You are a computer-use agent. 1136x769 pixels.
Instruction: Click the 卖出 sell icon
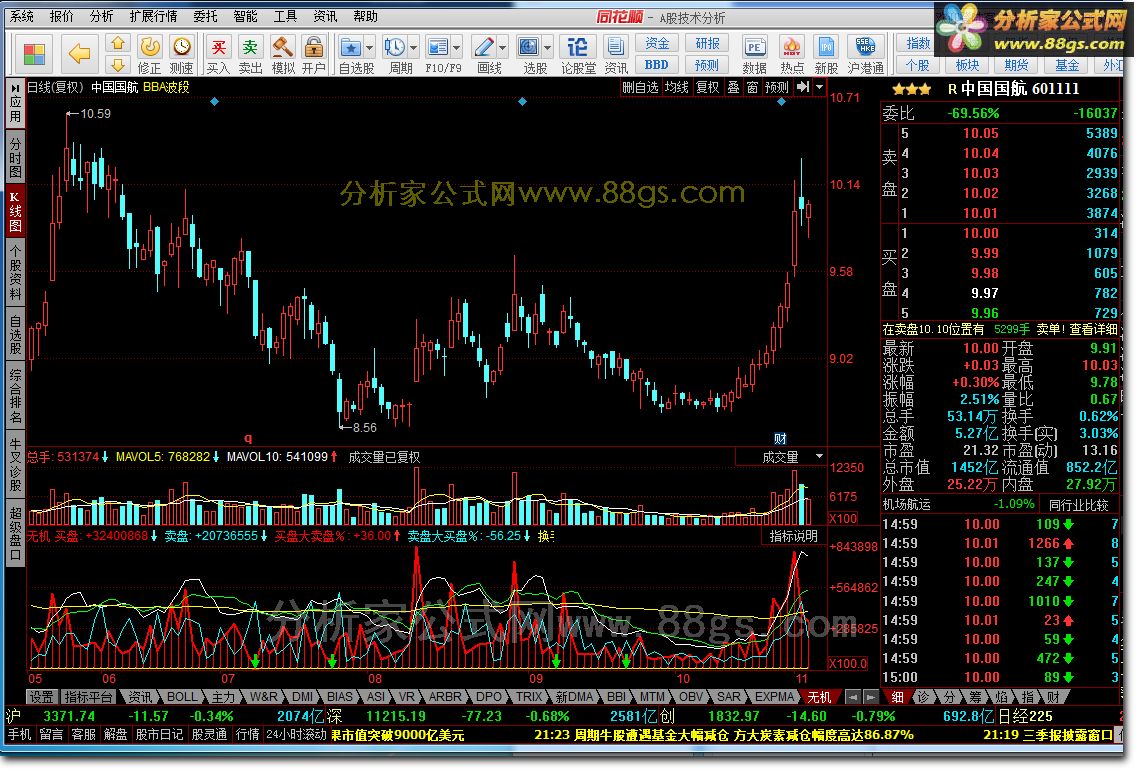(250, 48)
